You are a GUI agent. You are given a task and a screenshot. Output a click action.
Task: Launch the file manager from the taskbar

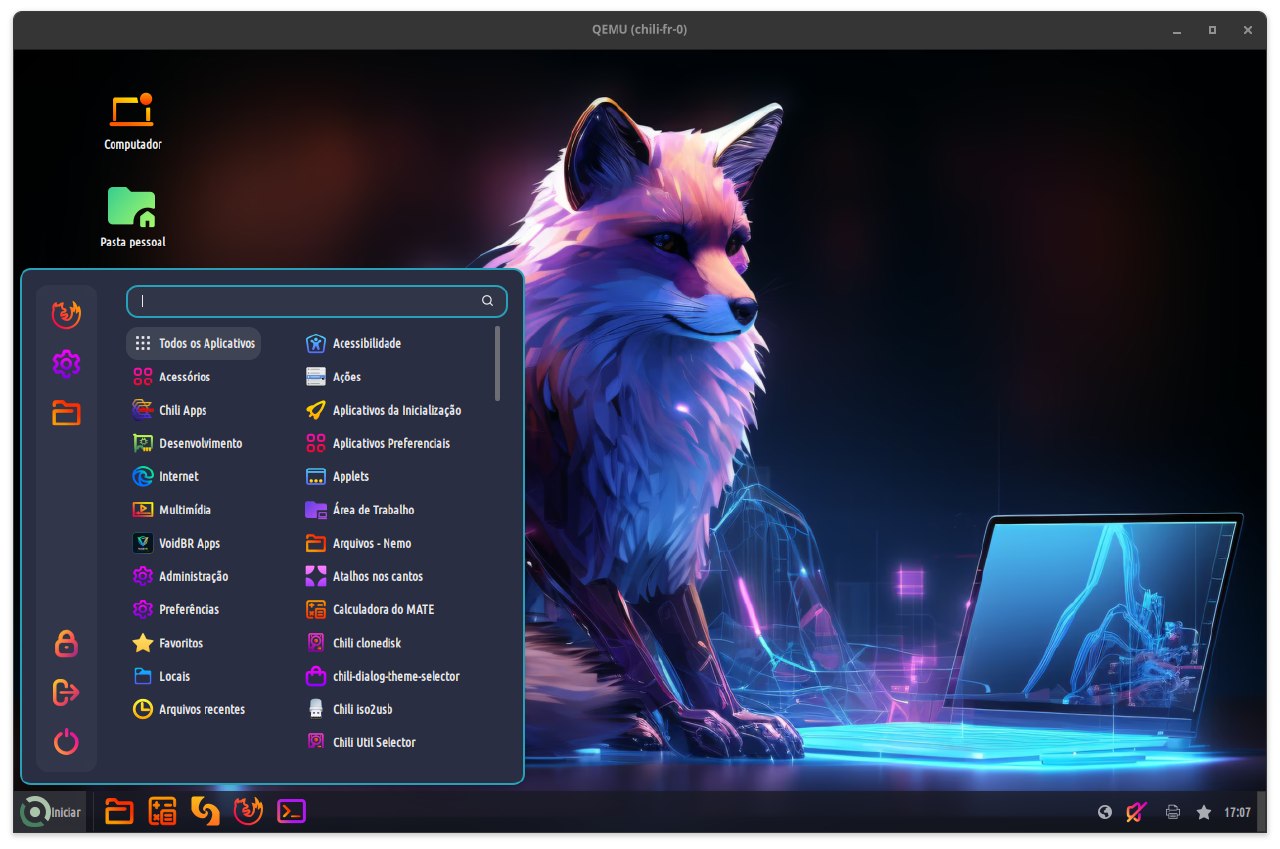pos(119,811)
